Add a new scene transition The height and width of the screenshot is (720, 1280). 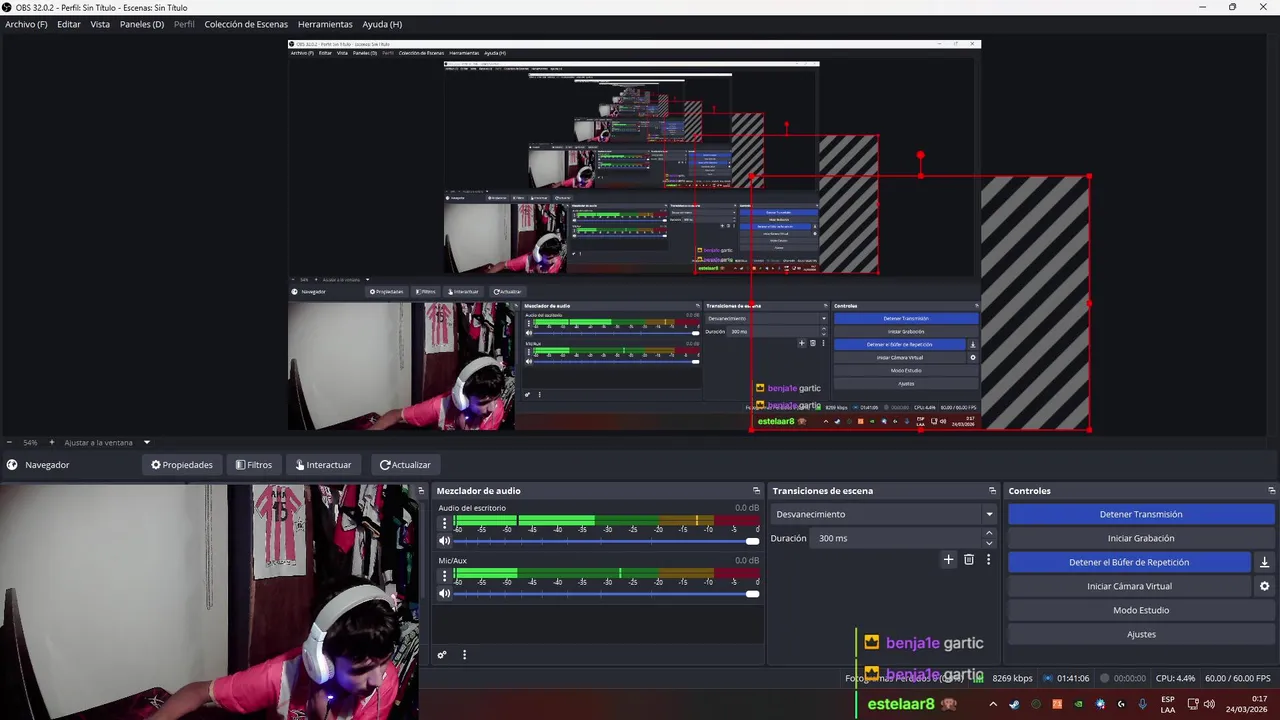[948, 560]
